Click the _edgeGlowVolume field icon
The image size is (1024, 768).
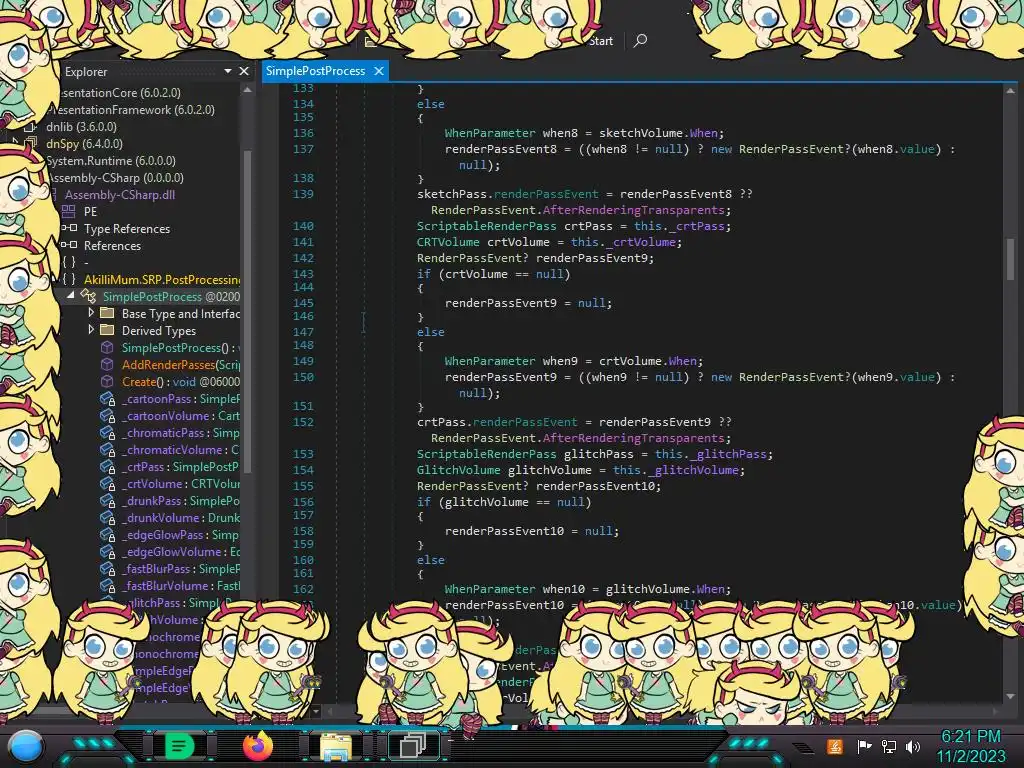[107, 551]
